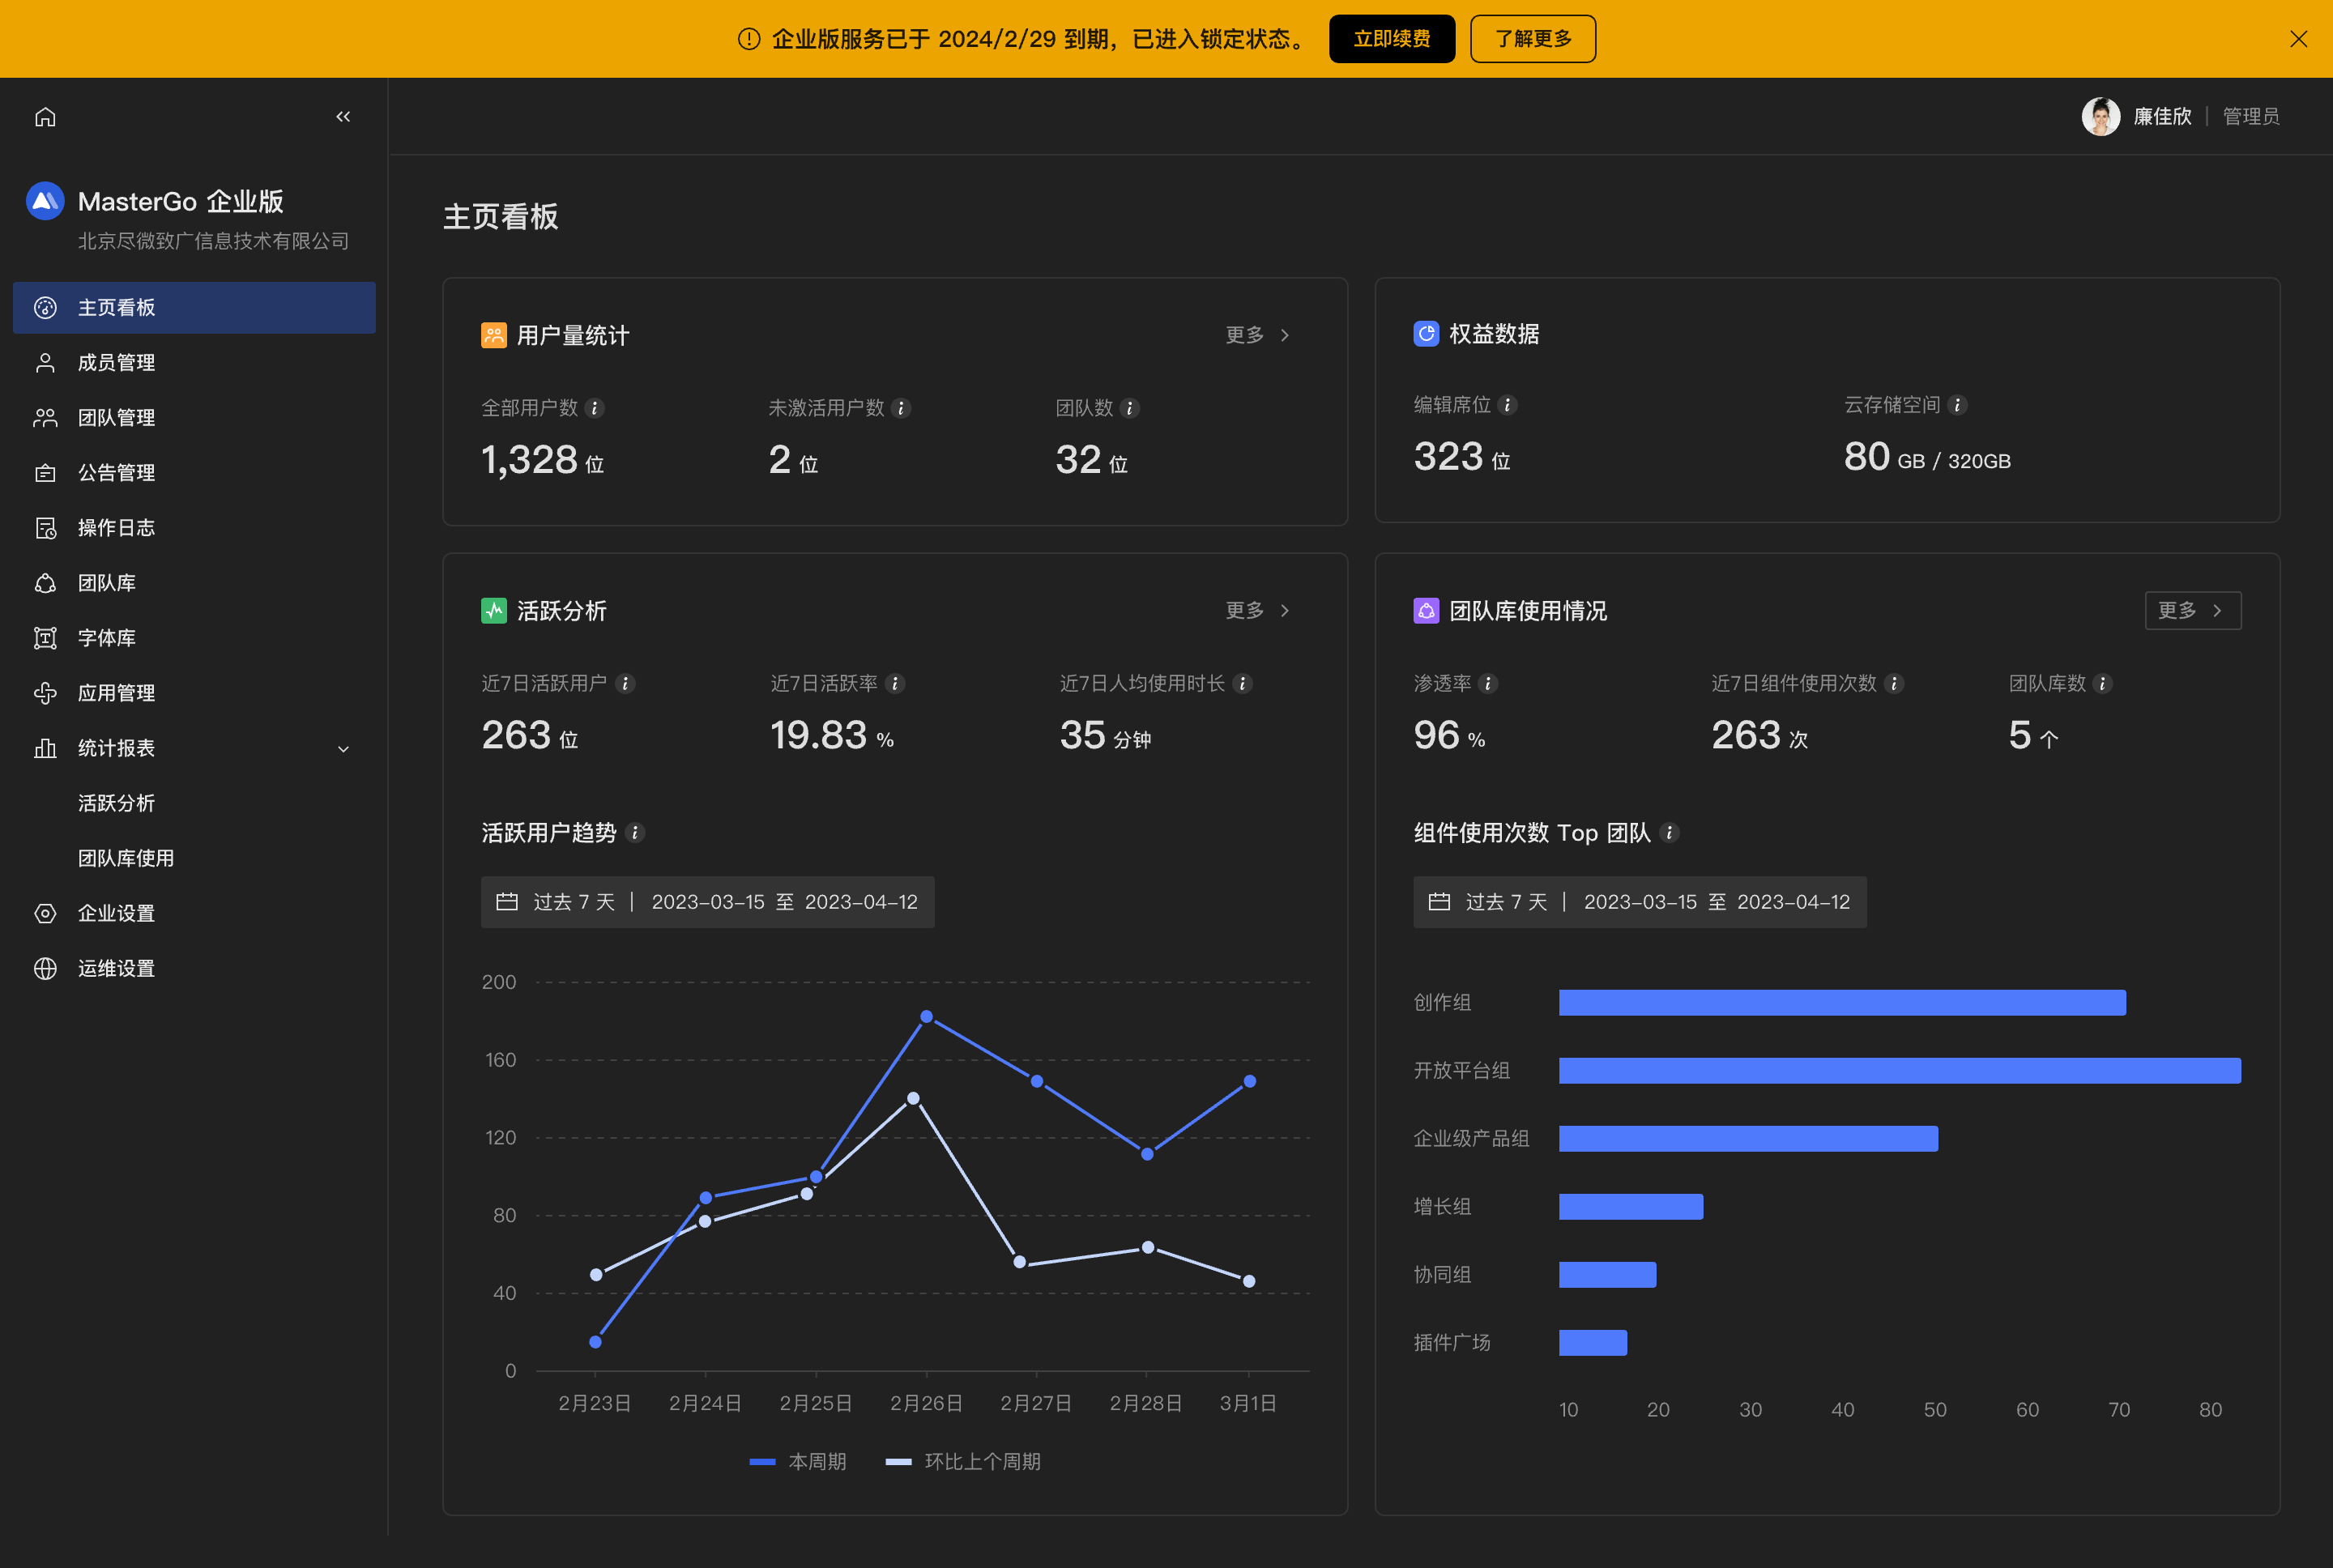Click the 协同组 bar
This screenshot has height=1568, width=2333.
[1607, 1274]
